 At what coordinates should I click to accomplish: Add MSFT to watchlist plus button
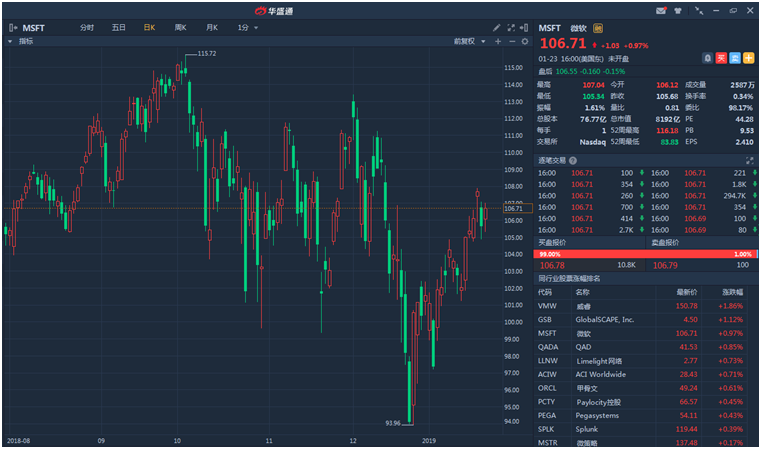748,58
